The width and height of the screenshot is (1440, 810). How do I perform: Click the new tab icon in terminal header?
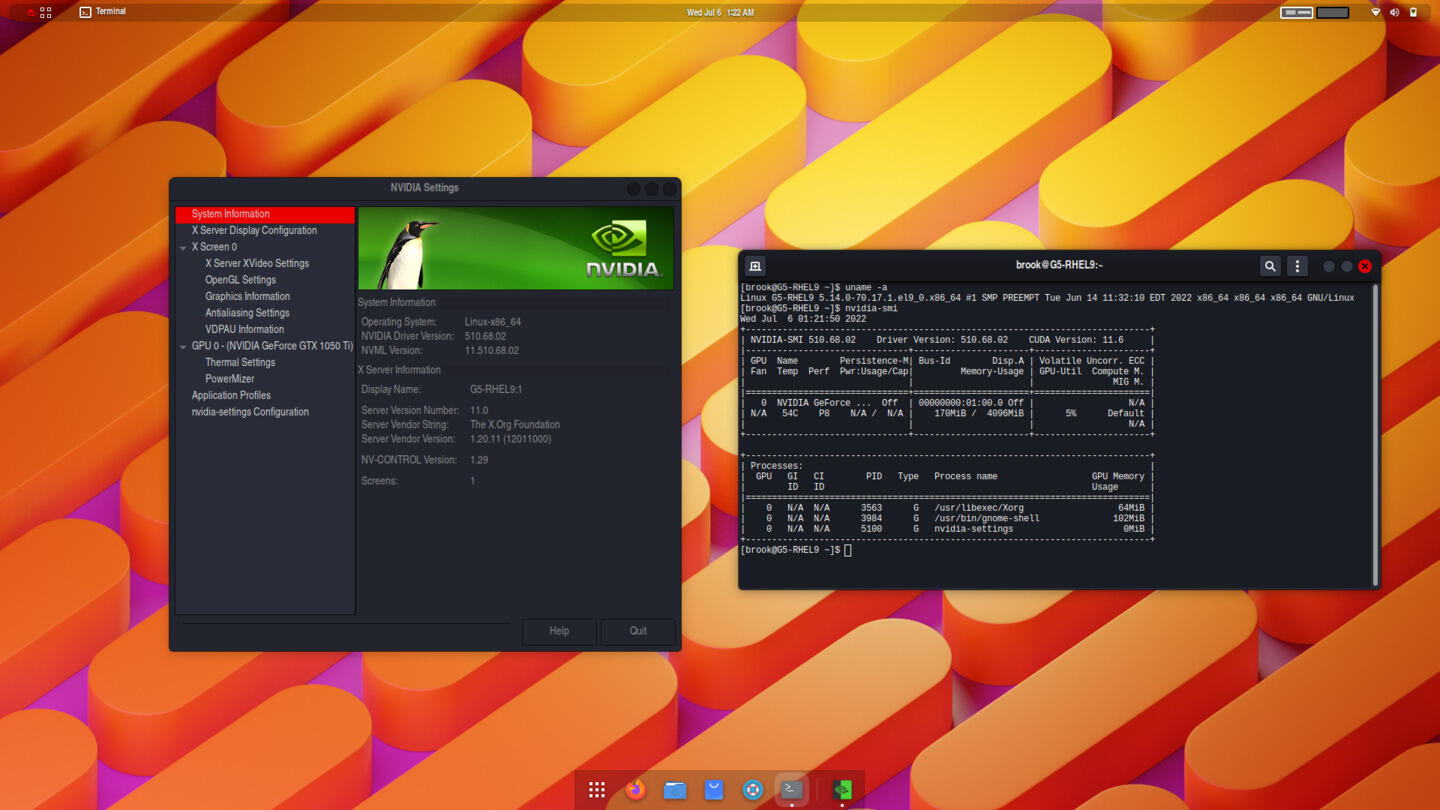(755, 266)
